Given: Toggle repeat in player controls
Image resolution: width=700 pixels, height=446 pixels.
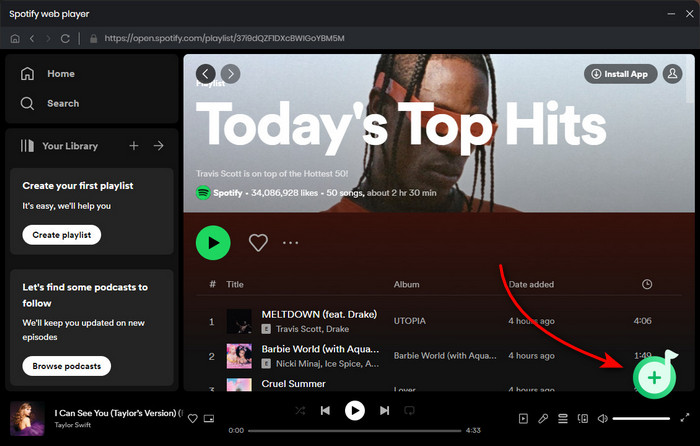Looking at the screenshot, I should 409,410.
